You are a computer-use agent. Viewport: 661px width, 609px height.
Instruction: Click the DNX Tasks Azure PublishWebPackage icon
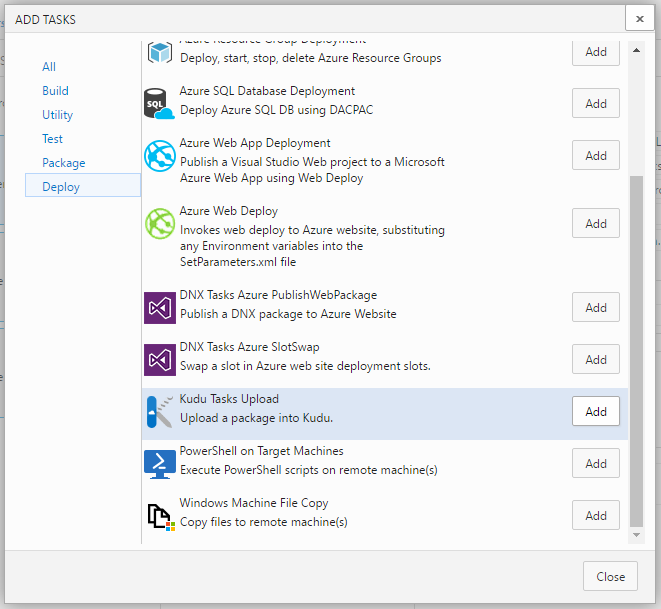(160, 308)
